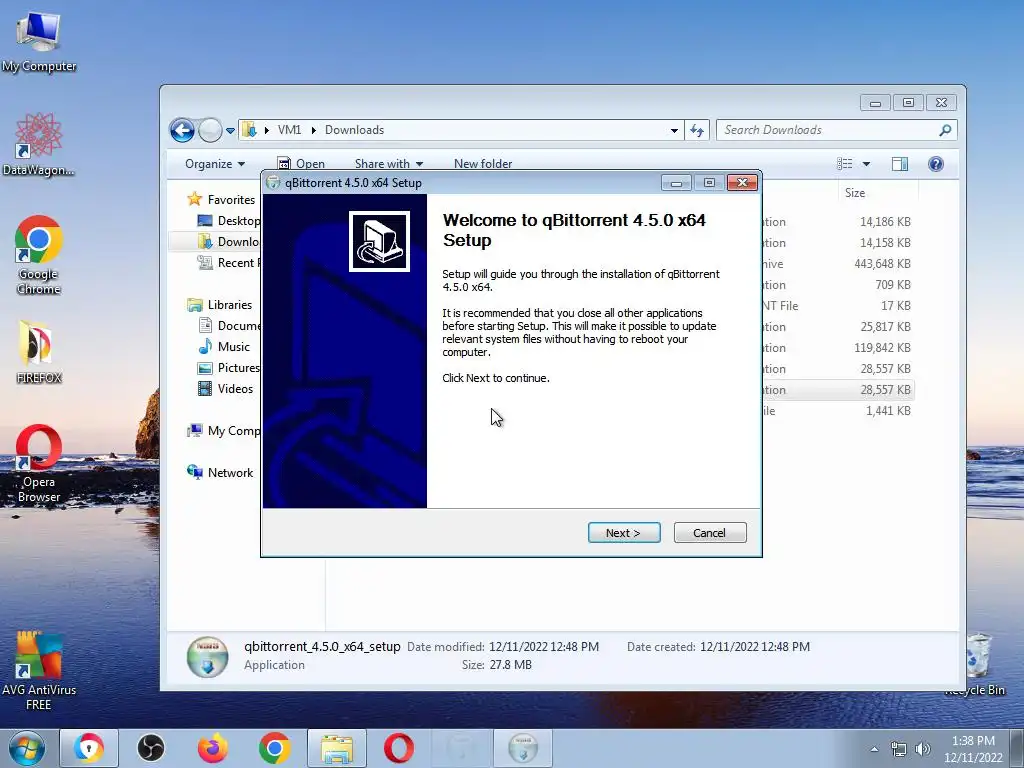The image size is (1024, 768).
Task: Open volume control tray icon
Action: point(923,749)
